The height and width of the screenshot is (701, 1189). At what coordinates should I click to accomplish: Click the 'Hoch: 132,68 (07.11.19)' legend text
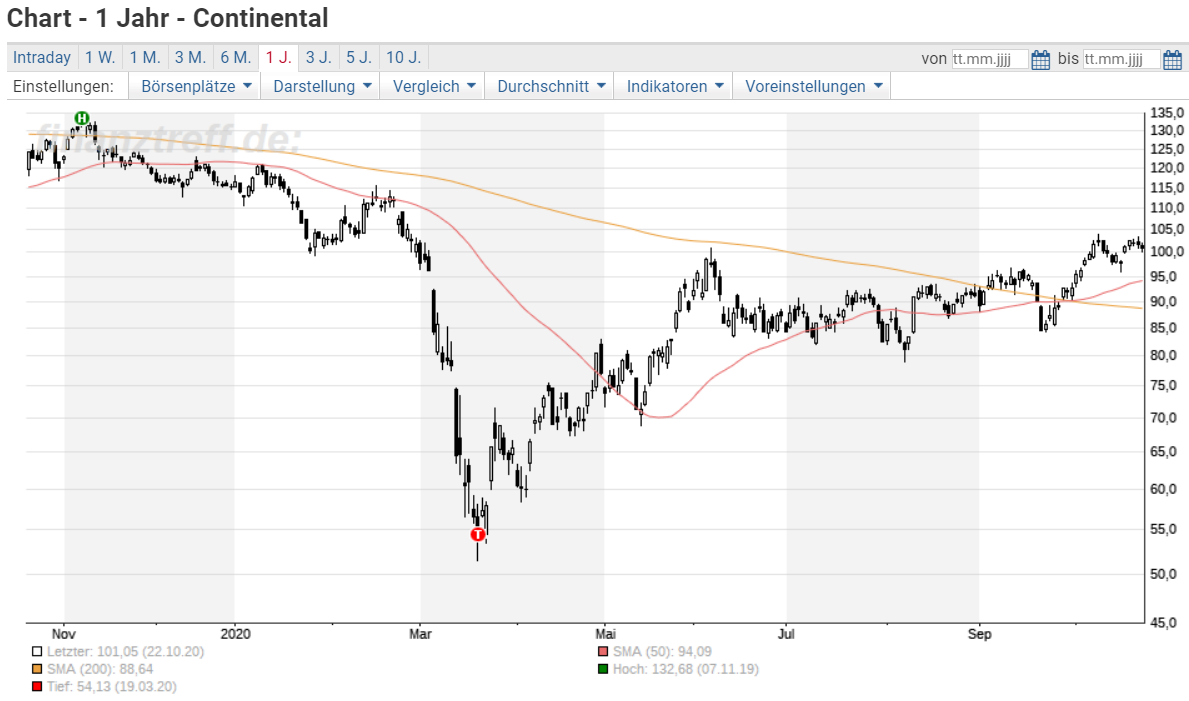685,669
